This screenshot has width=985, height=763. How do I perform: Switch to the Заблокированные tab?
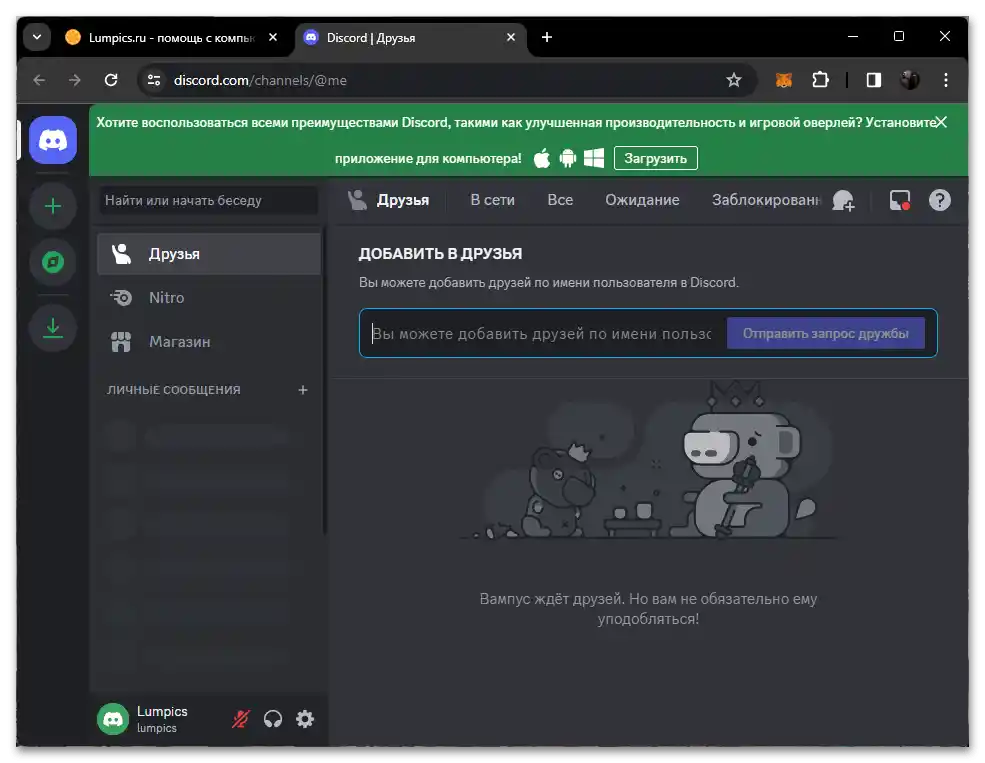coord(766,200)
